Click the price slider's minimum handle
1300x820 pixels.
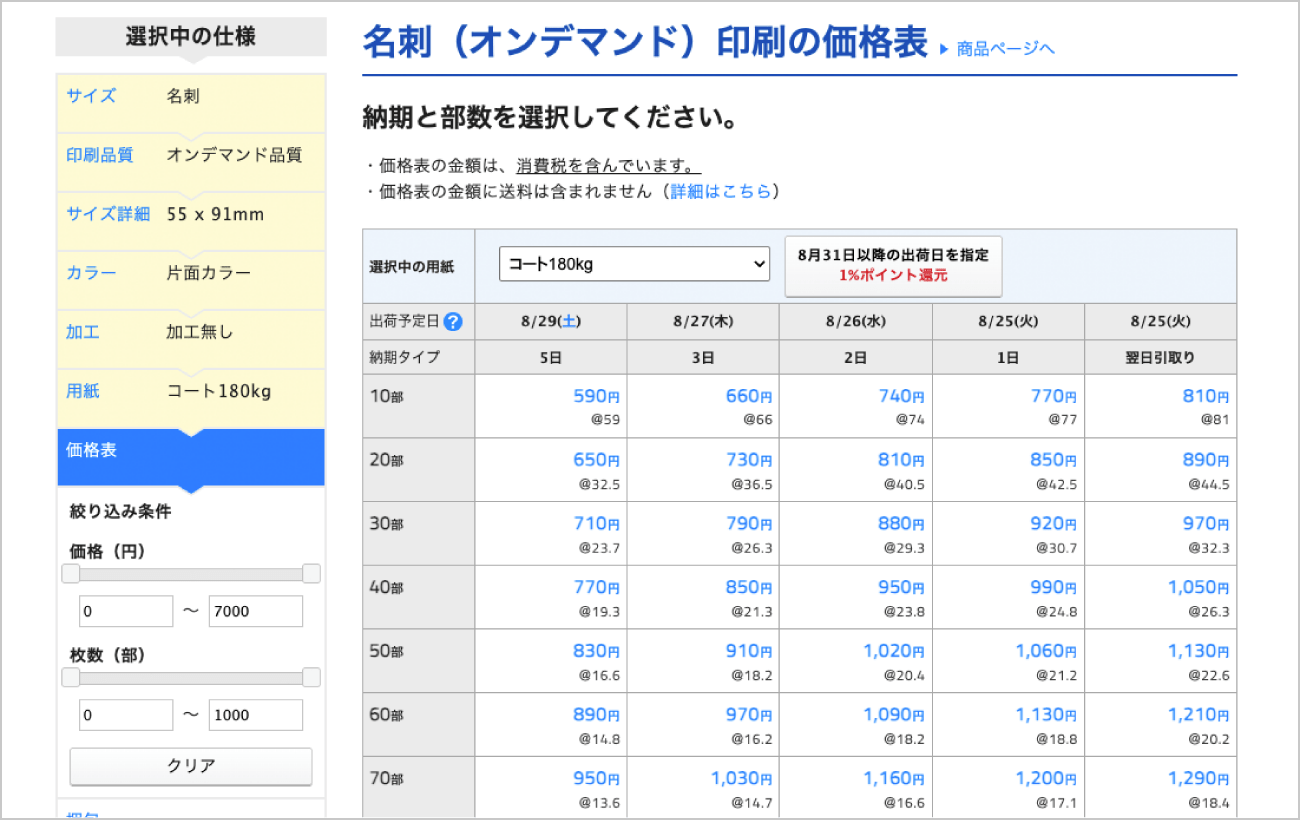pyautogui.click(x=70, y=574)
